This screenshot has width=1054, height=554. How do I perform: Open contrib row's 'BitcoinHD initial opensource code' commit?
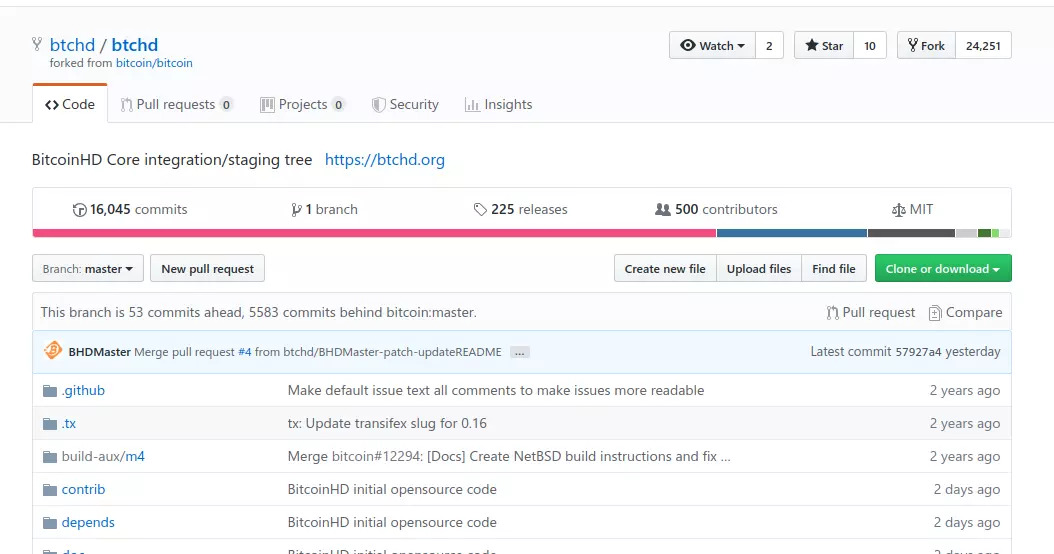[x=392, y=489]
